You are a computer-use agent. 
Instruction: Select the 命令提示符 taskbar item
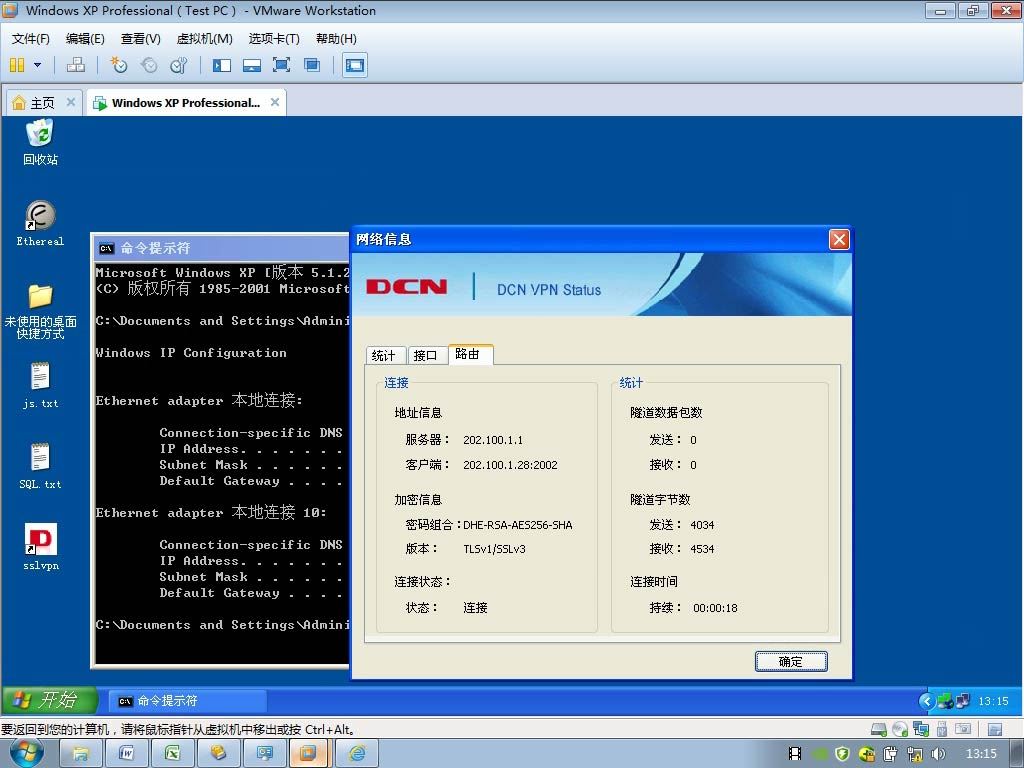click(x=187, y=701)
